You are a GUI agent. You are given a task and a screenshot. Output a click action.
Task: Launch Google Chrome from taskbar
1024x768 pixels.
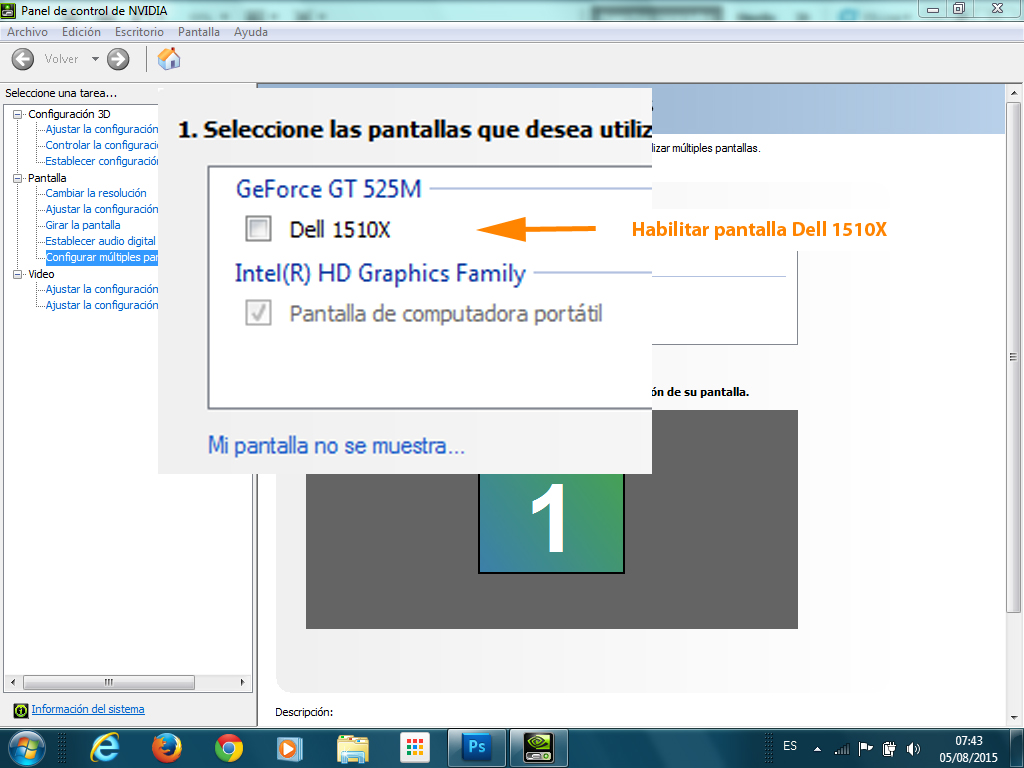pyautogui.click(x=229, y=748)
